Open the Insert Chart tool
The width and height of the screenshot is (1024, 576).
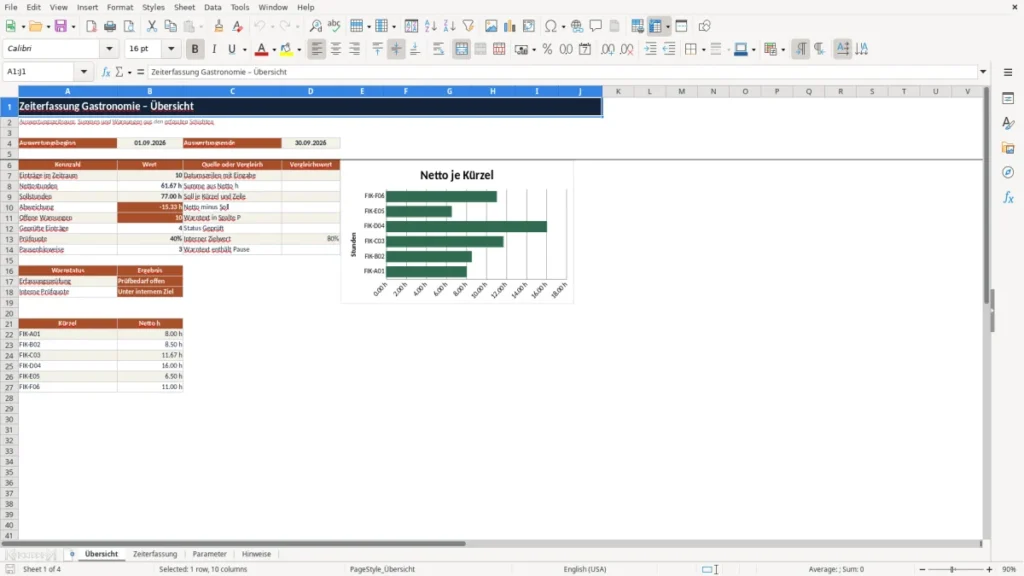click(509, 26)
